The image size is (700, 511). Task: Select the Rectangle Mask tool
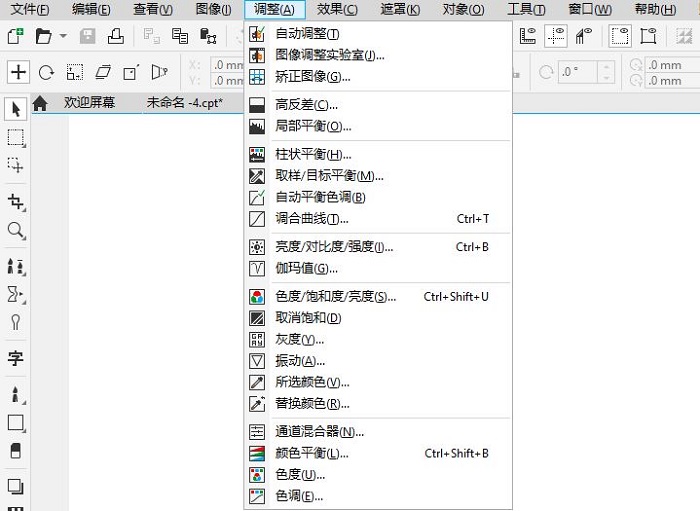16,137
